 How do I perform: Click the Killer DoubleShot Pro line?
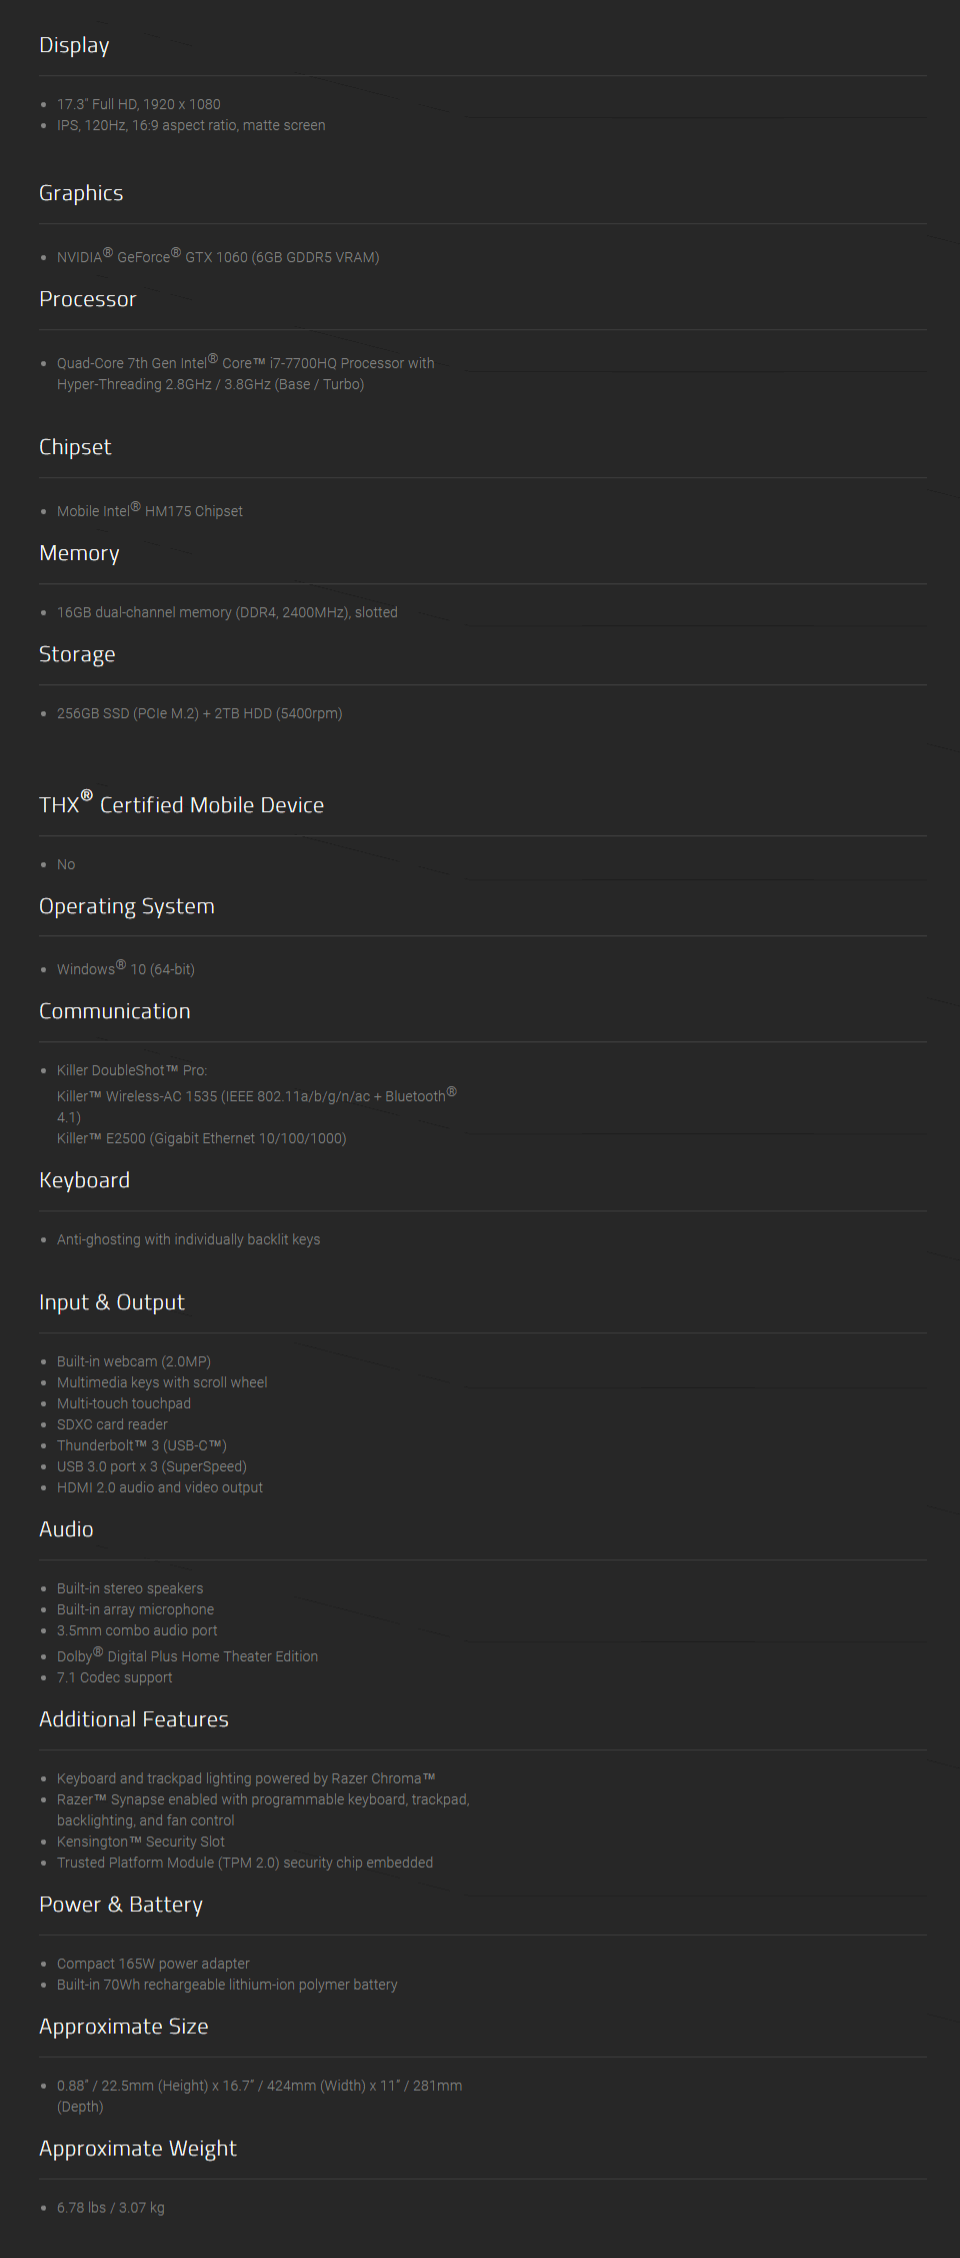pos(132,1070)
